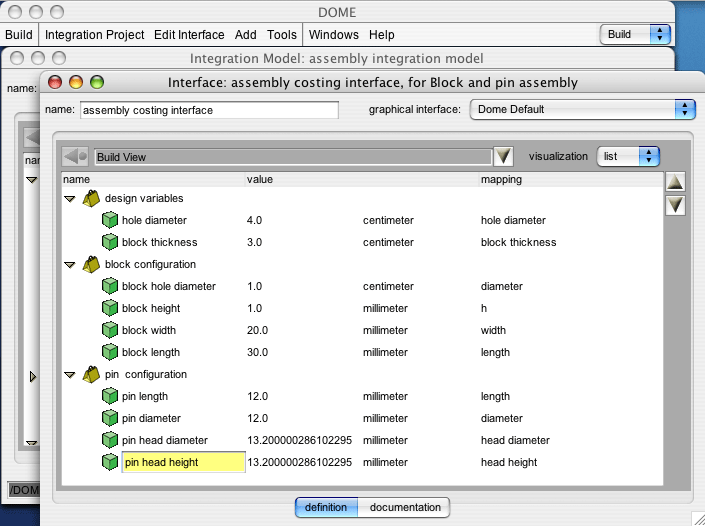The image size is (705, 526).
Task: Open the Windows menu
Action: [x=334, y=35]
